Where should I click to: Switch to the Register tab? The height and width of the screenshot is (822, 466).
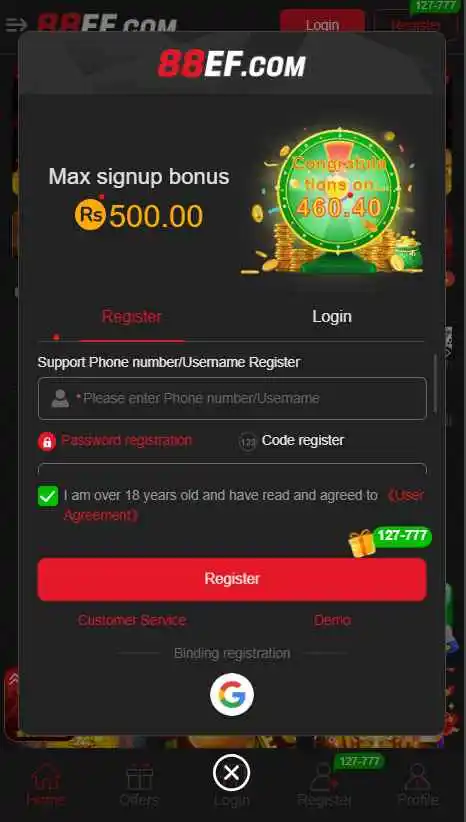click(132, 317)
